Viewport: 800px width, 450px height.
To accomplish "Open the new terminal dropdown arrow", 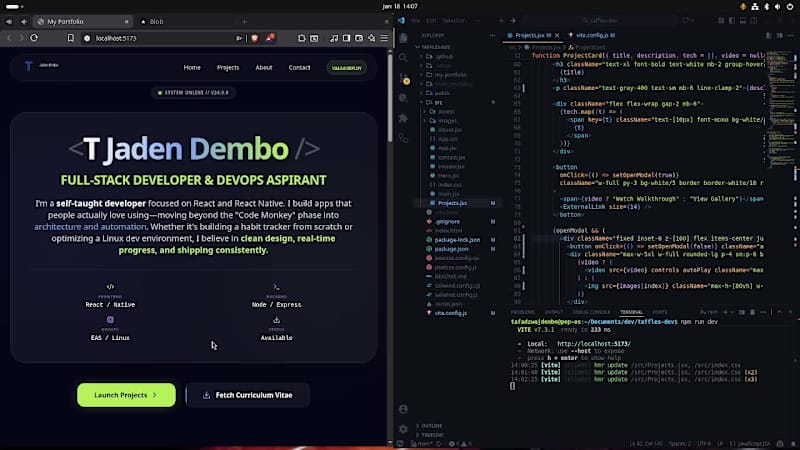I will click(x=732, y=312).
